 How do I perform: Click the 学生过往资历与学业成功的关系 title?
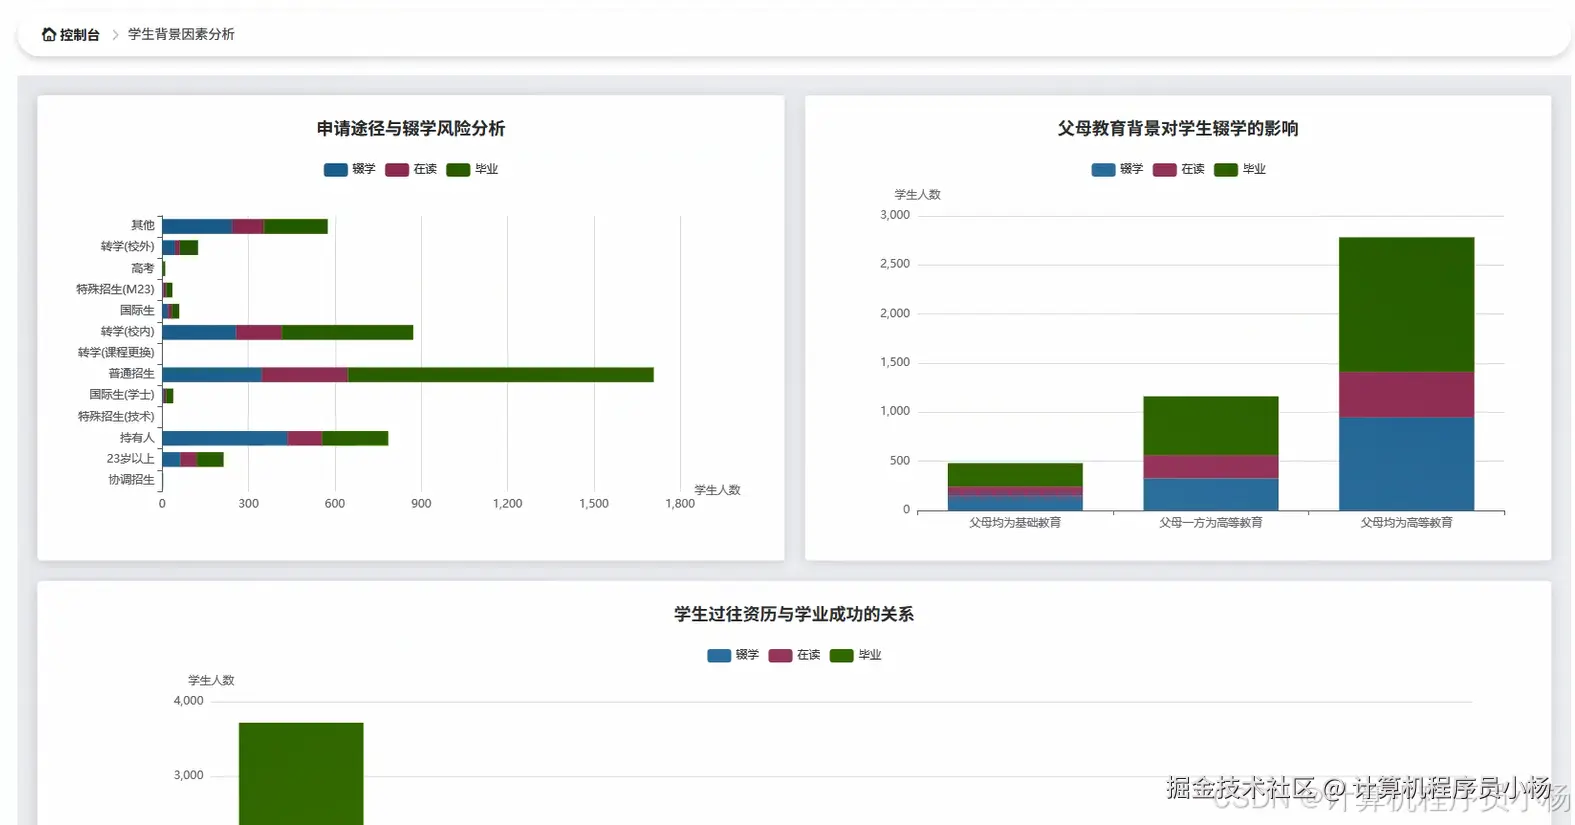(x=794, y=615)
